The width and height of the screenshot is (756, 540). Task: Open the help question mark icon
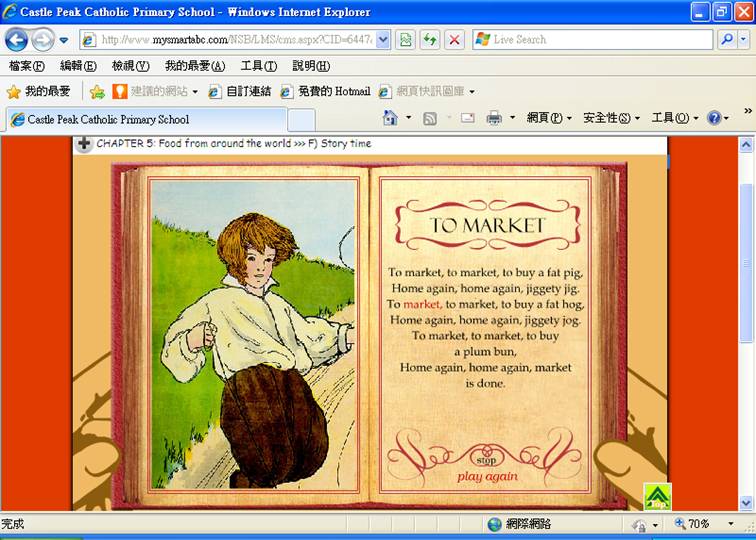[x=714, y=118]
